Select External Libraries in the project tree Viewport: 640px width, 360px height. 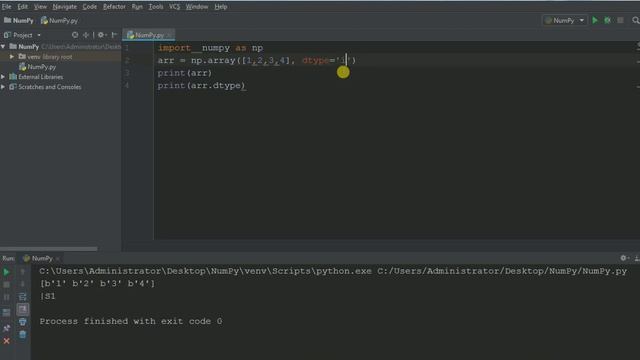(36, 77)
